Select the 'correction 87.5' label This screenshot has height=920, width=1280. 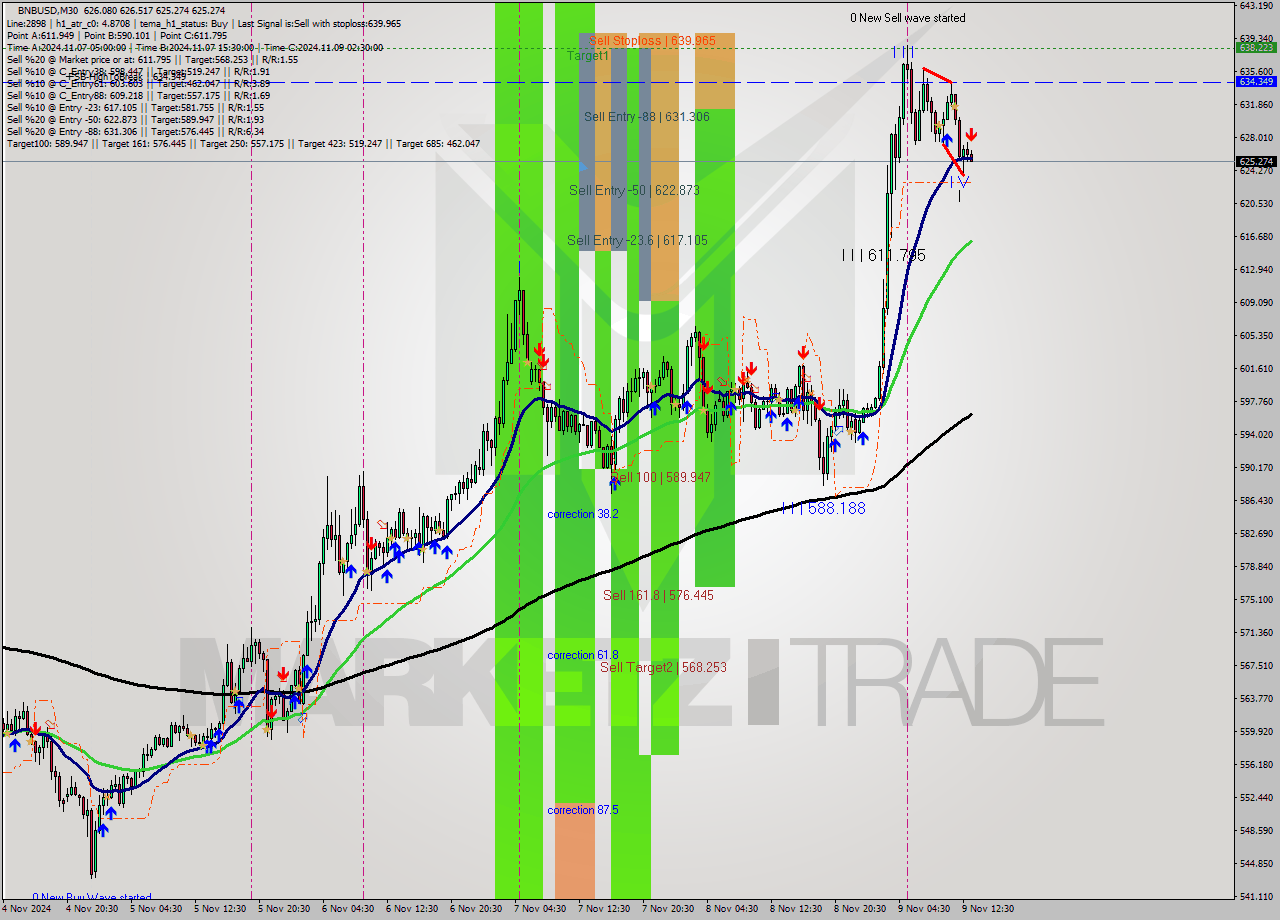click(583, 810)
